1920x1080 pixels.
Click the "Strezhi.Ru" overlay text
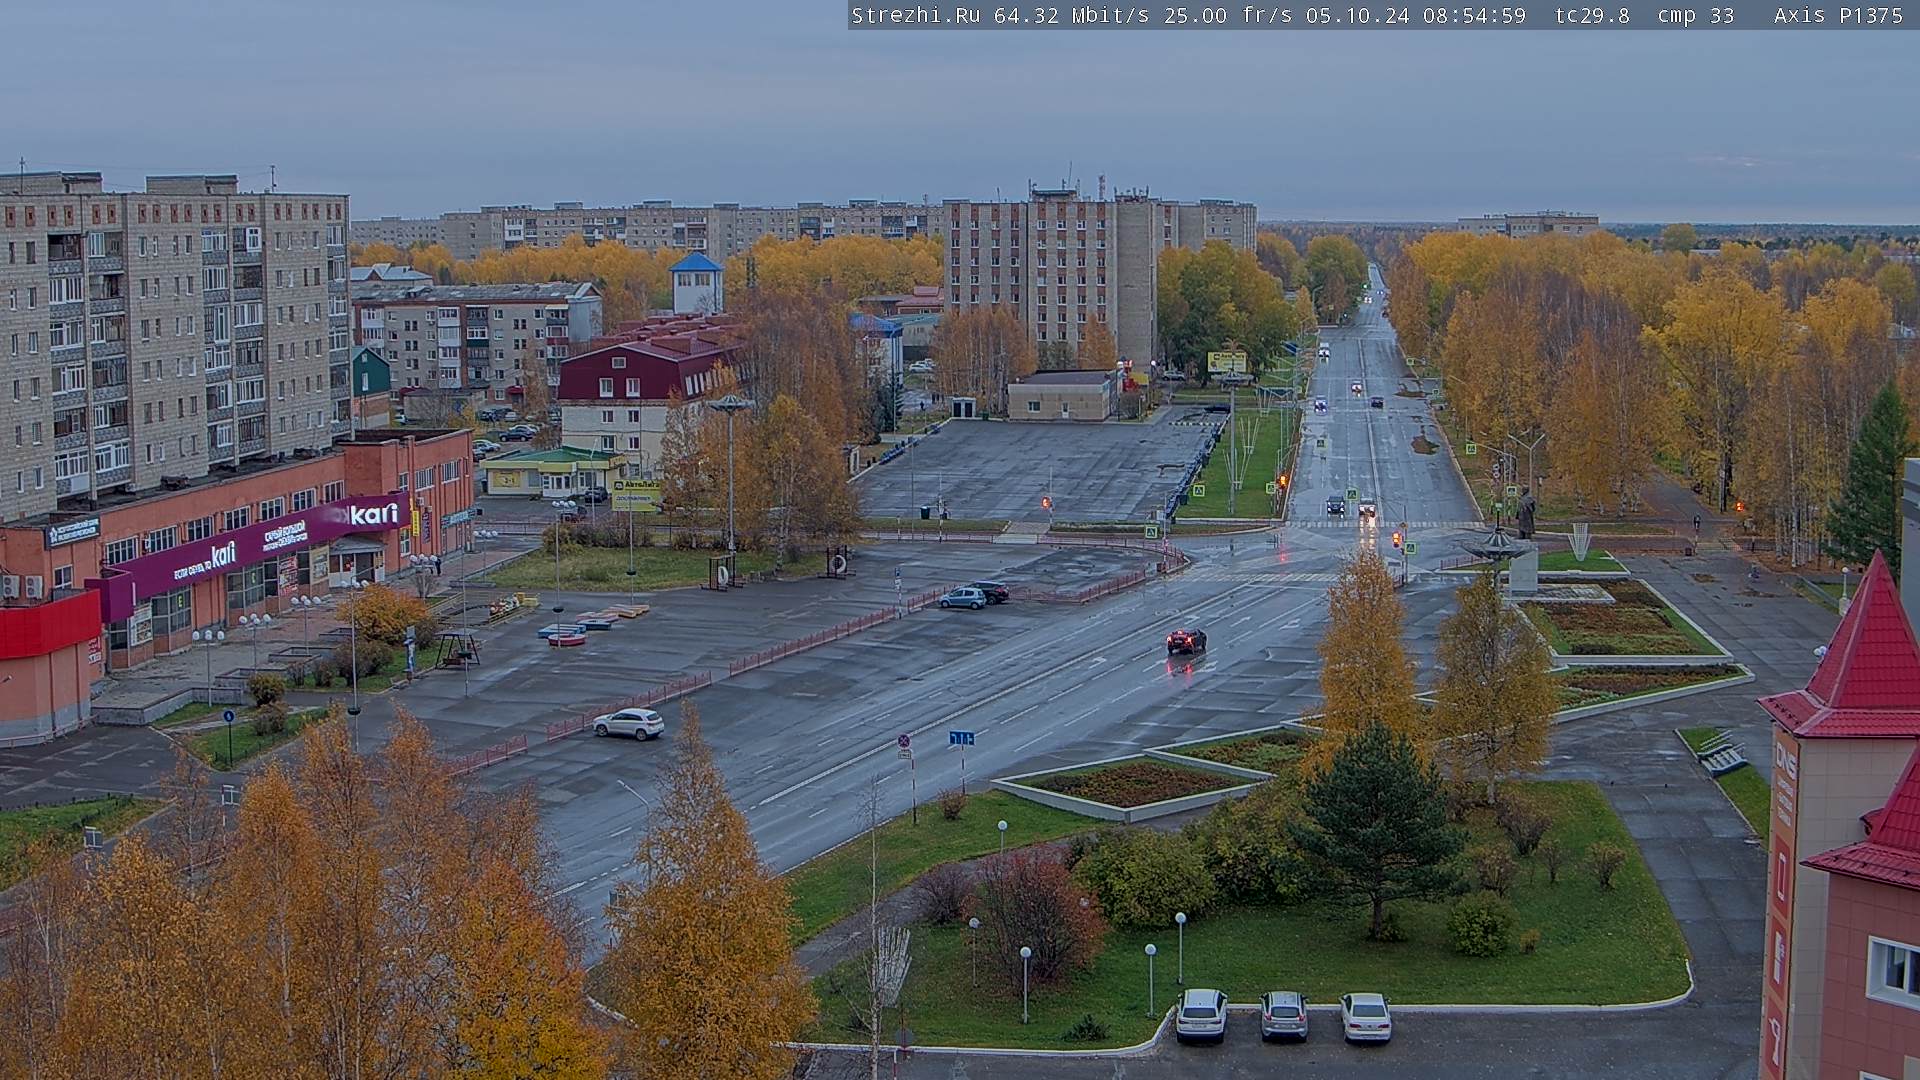(916, 15)
